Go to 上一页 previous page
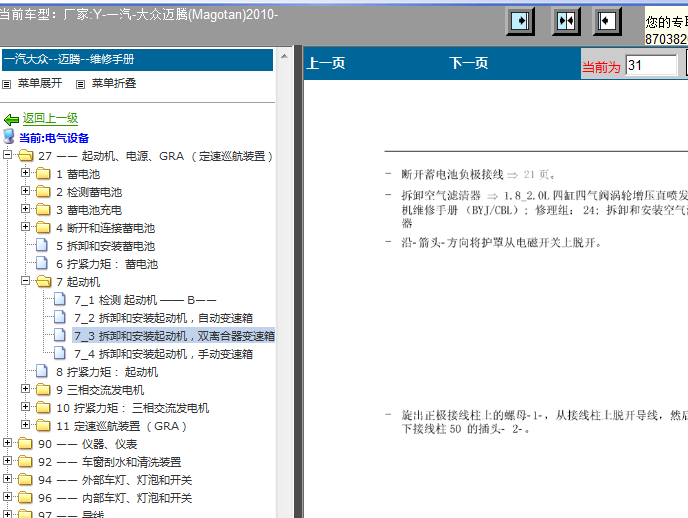 [326, 63]
